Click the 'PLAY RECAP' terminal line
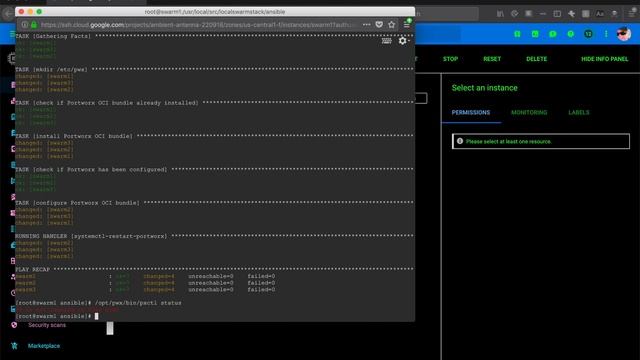The height and width of the screenshot is (360, 640). 32,269
